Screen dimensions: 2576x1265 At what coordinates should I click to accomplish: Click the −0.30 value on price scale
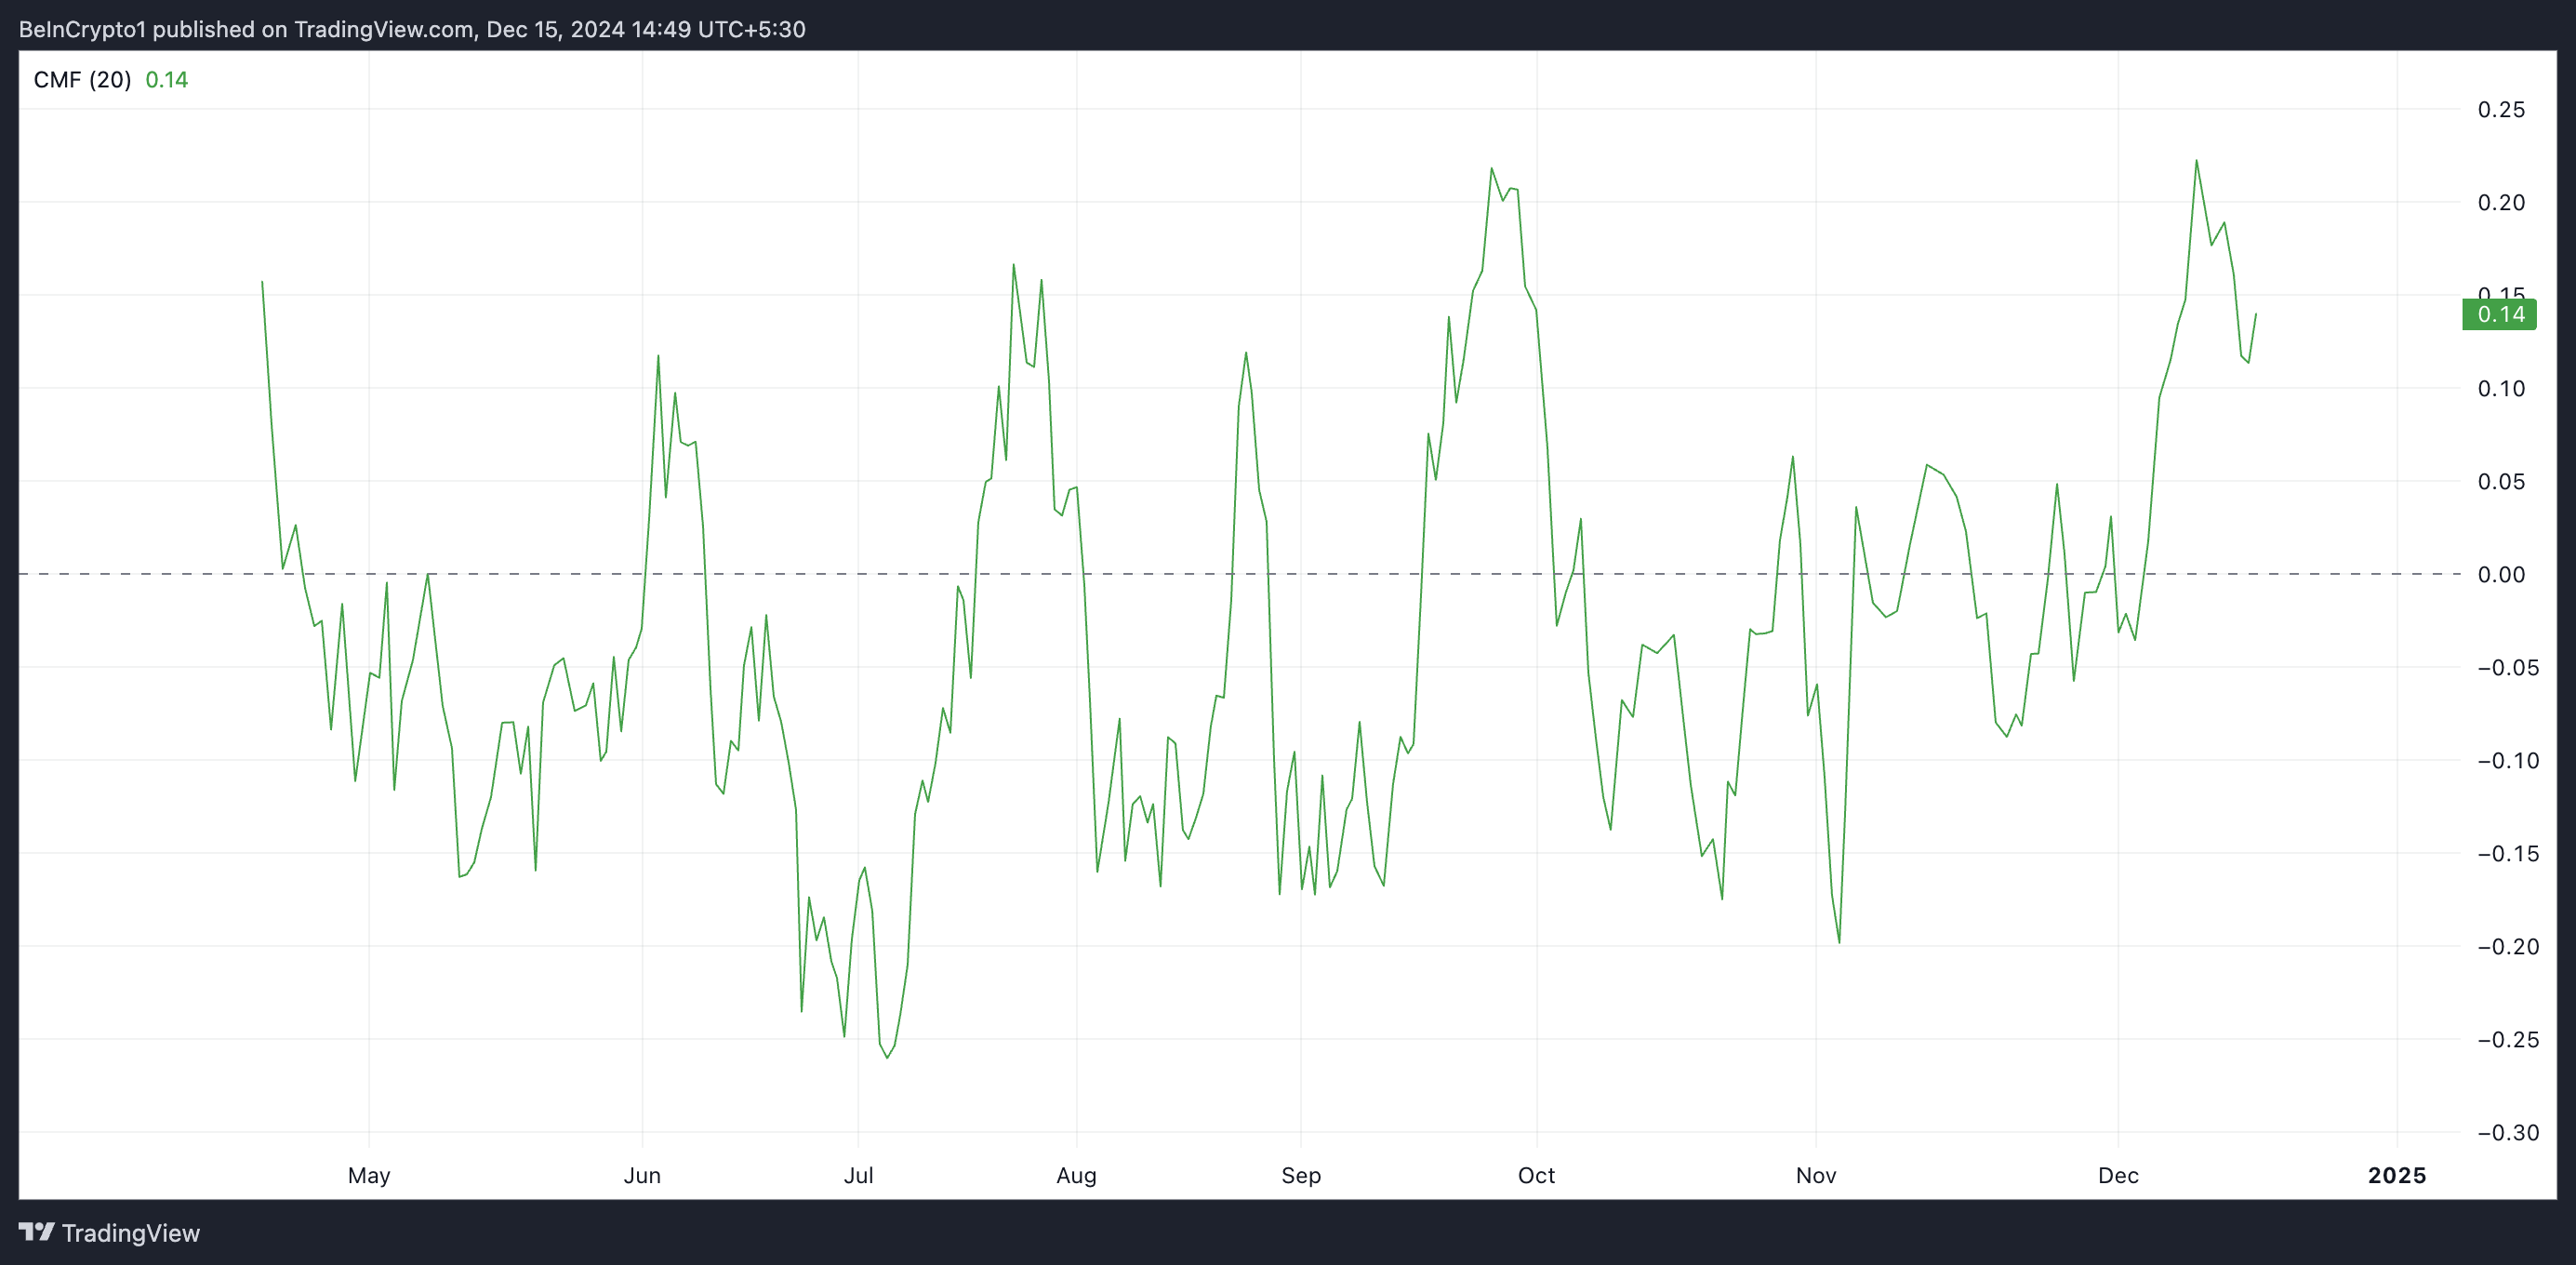click(2507, 1133)
